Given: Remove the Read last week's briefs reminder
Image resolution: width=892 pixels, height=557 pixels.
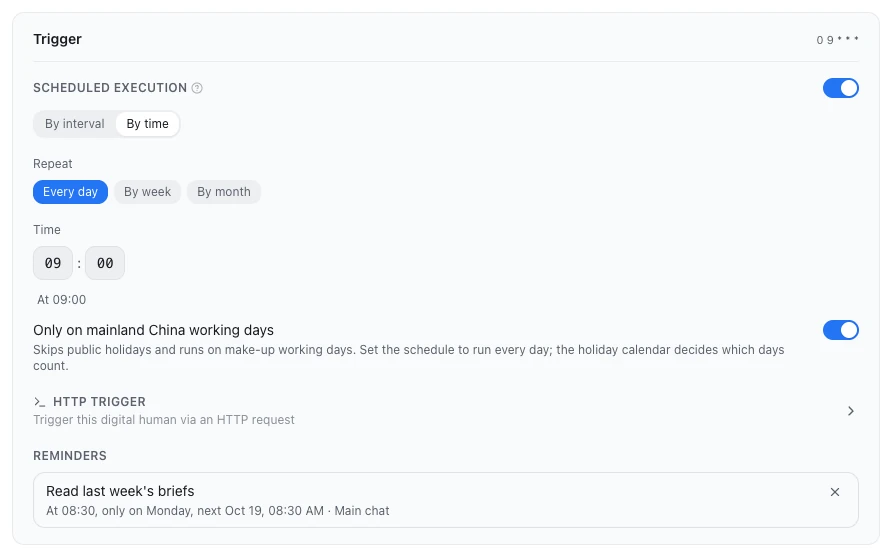Looking at the screenshot, I should [835, 492].
